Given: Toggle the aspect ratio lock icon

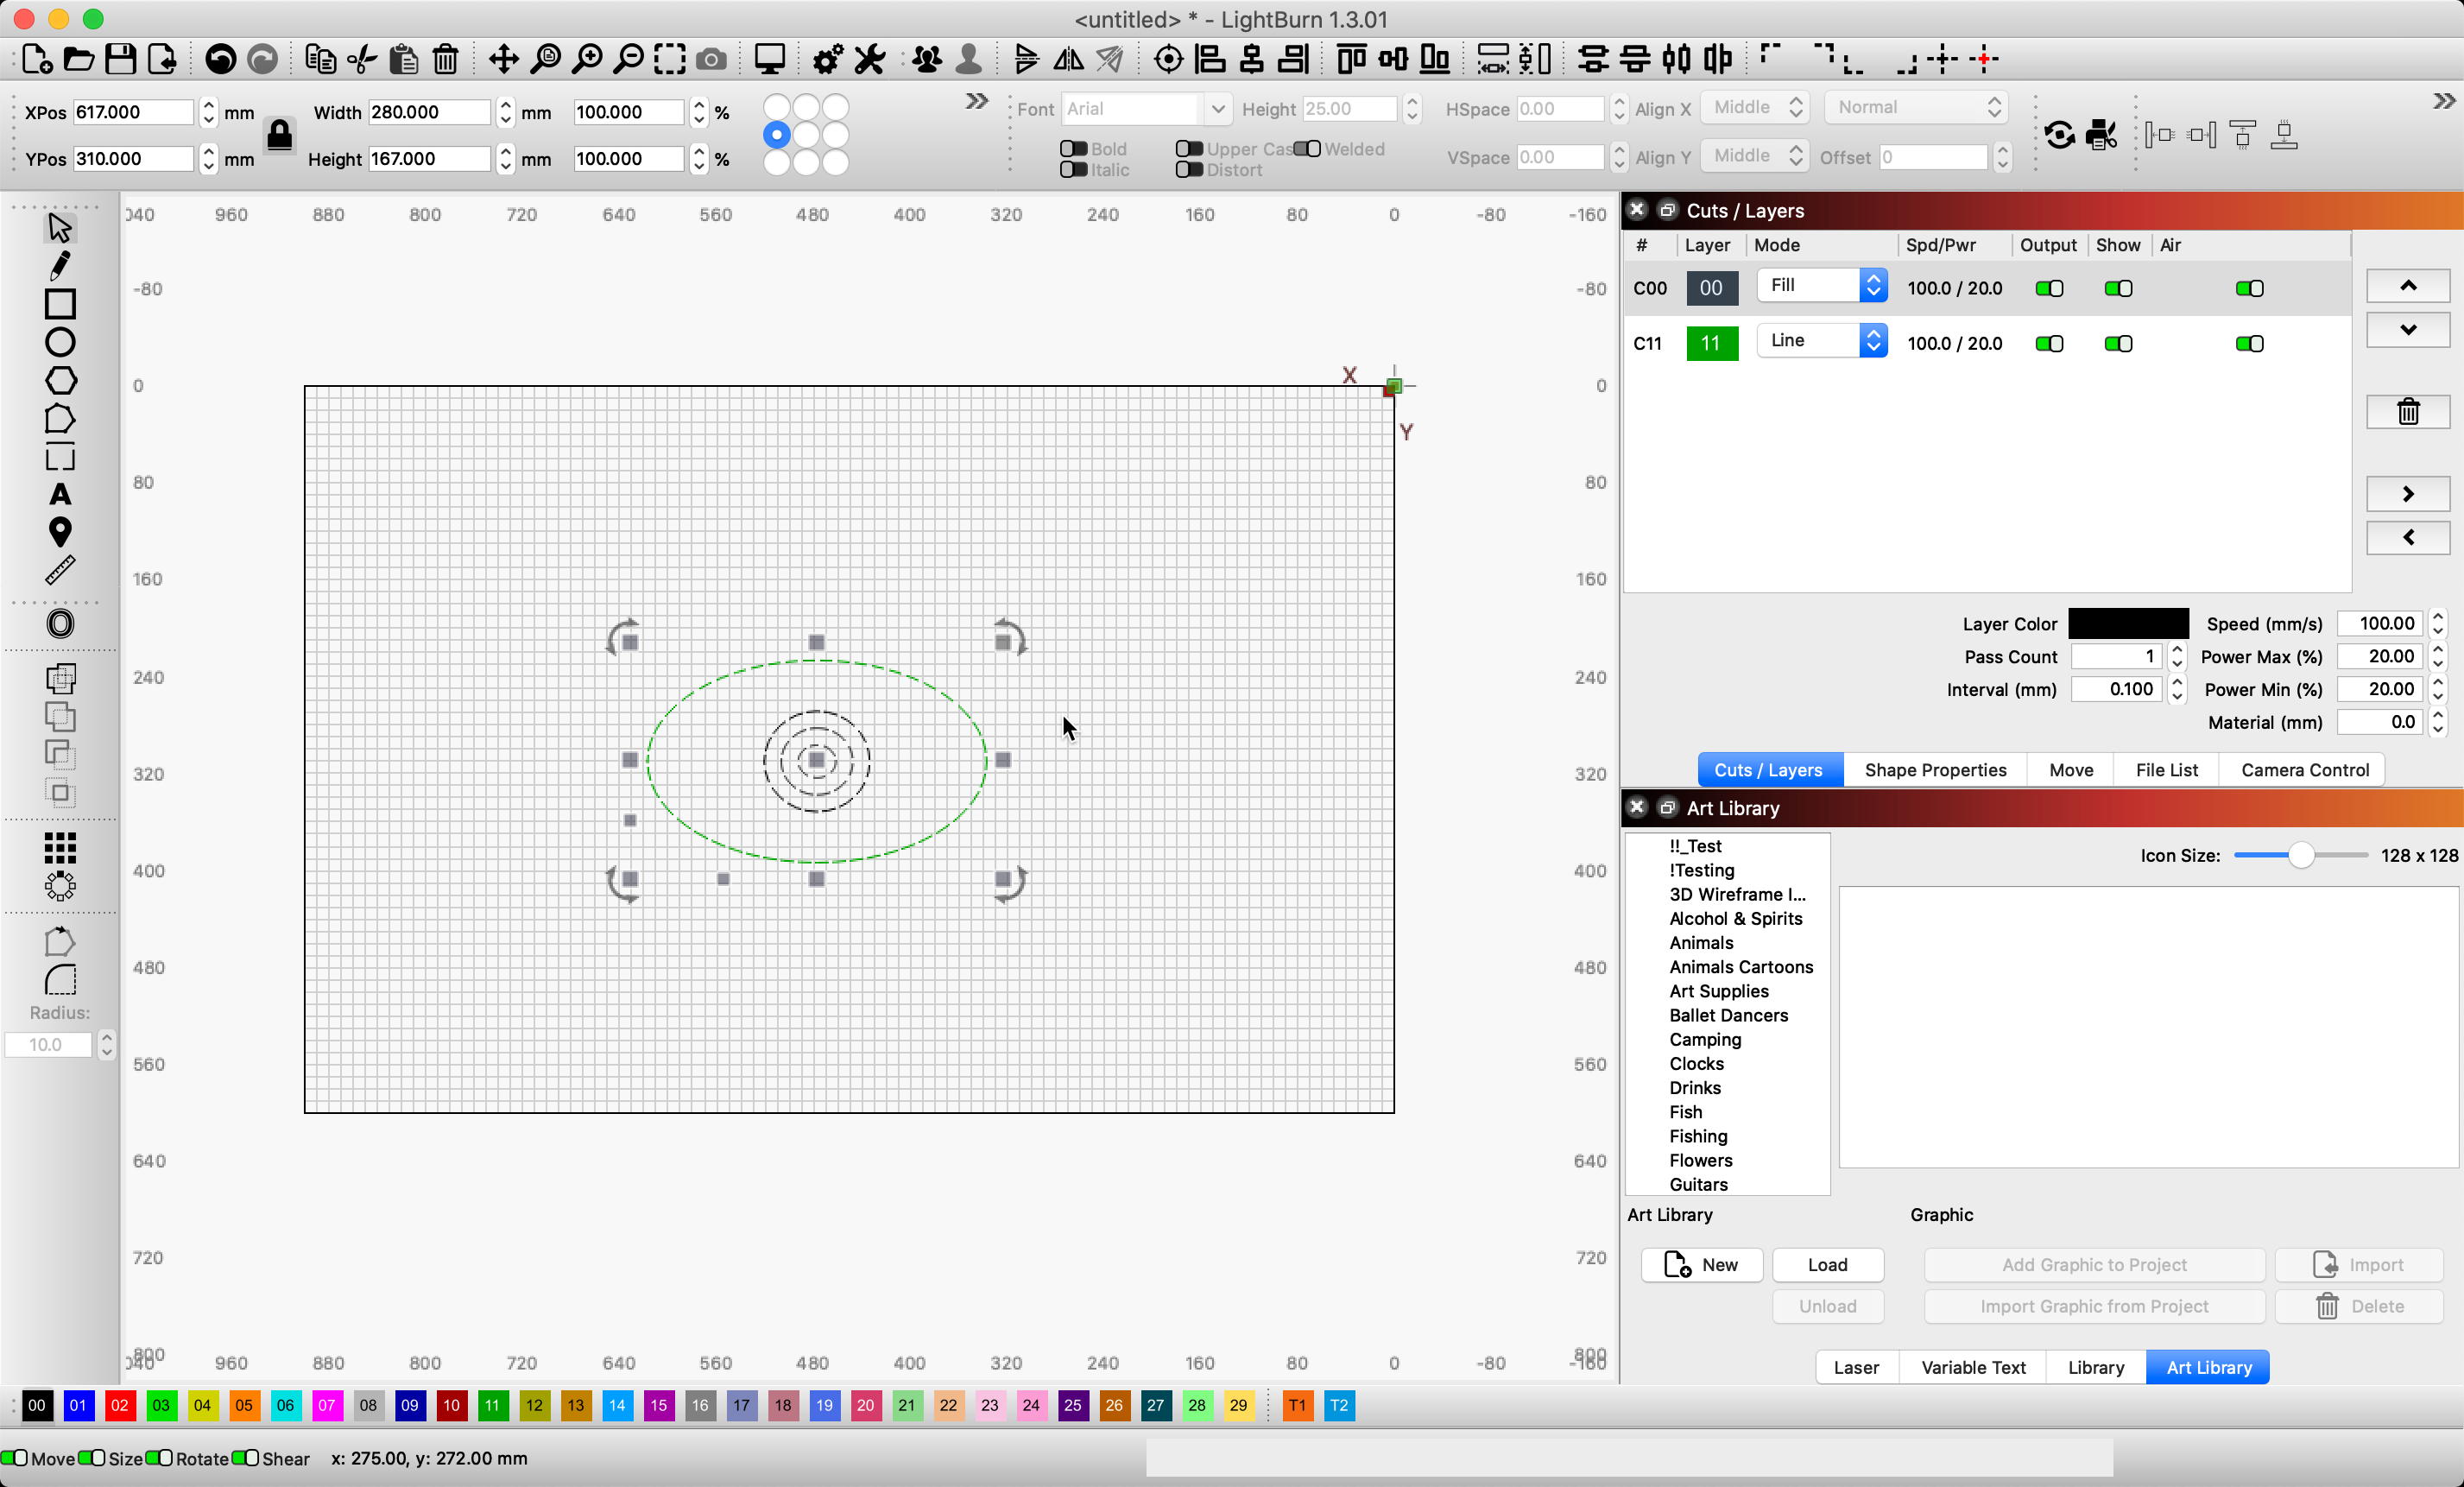Looking at the screenshot, I should 280,134.
